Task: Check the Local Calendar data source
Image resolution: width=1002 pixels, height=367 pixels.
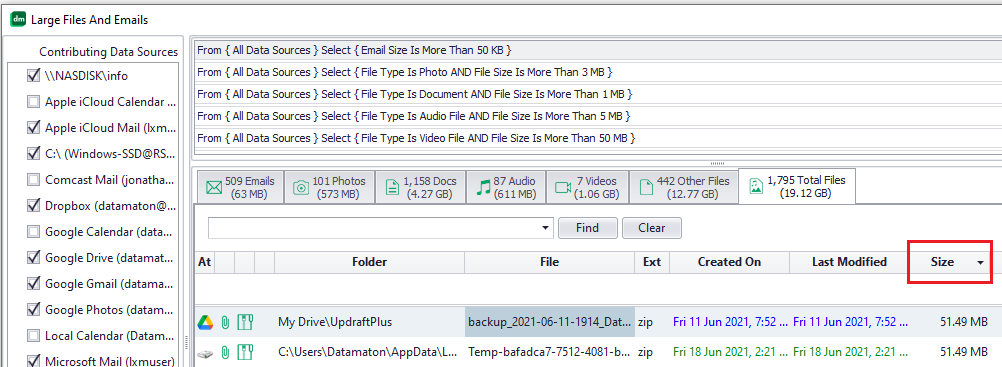Action: point(33,336)
